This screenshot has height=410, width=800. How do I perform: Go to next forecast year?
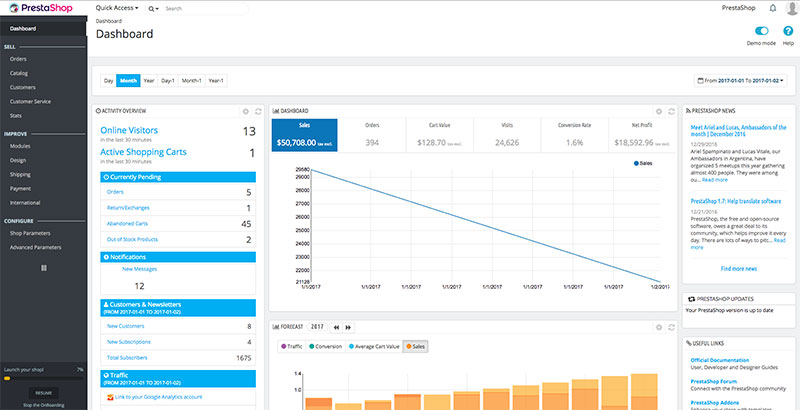(x=348, y=327)
